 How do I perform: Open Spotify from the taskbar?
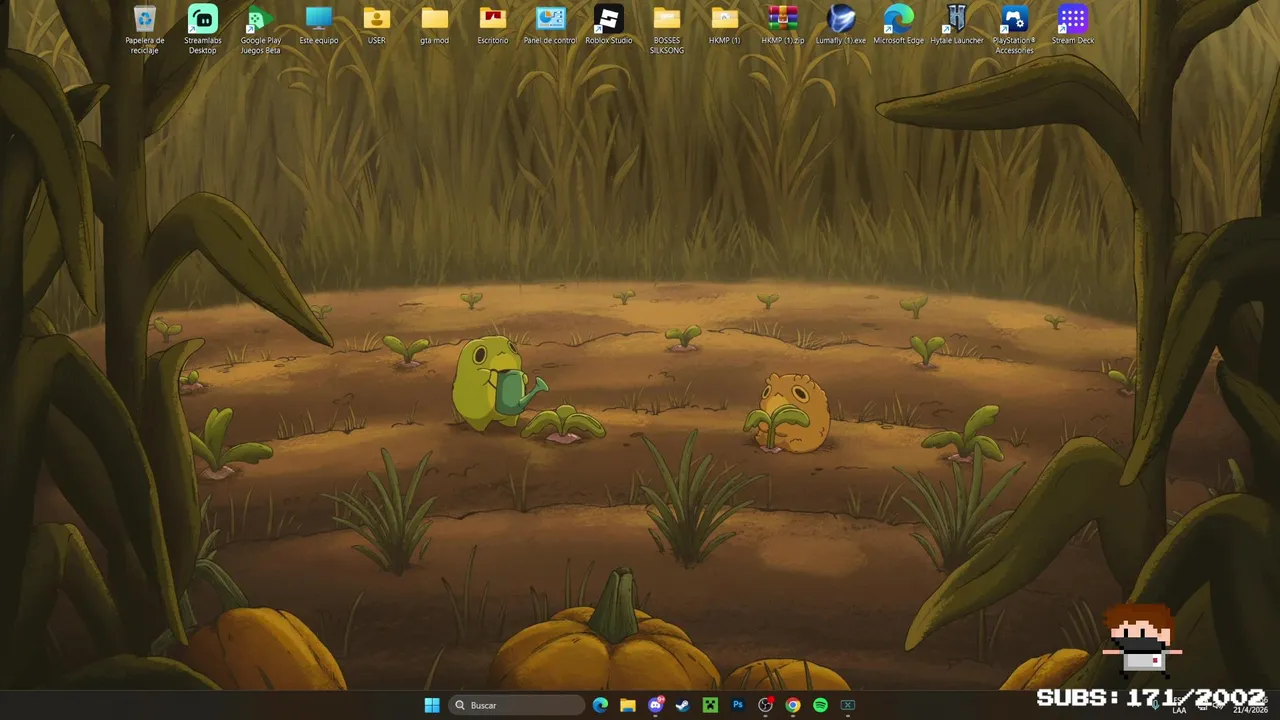point(820,705)
